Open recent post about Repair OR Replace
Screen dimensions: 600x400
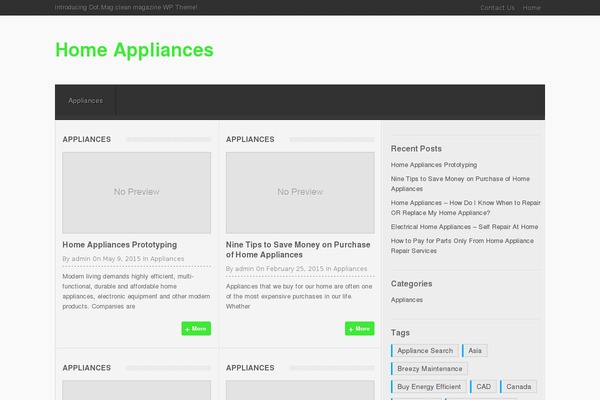click(x=466, y=208)
